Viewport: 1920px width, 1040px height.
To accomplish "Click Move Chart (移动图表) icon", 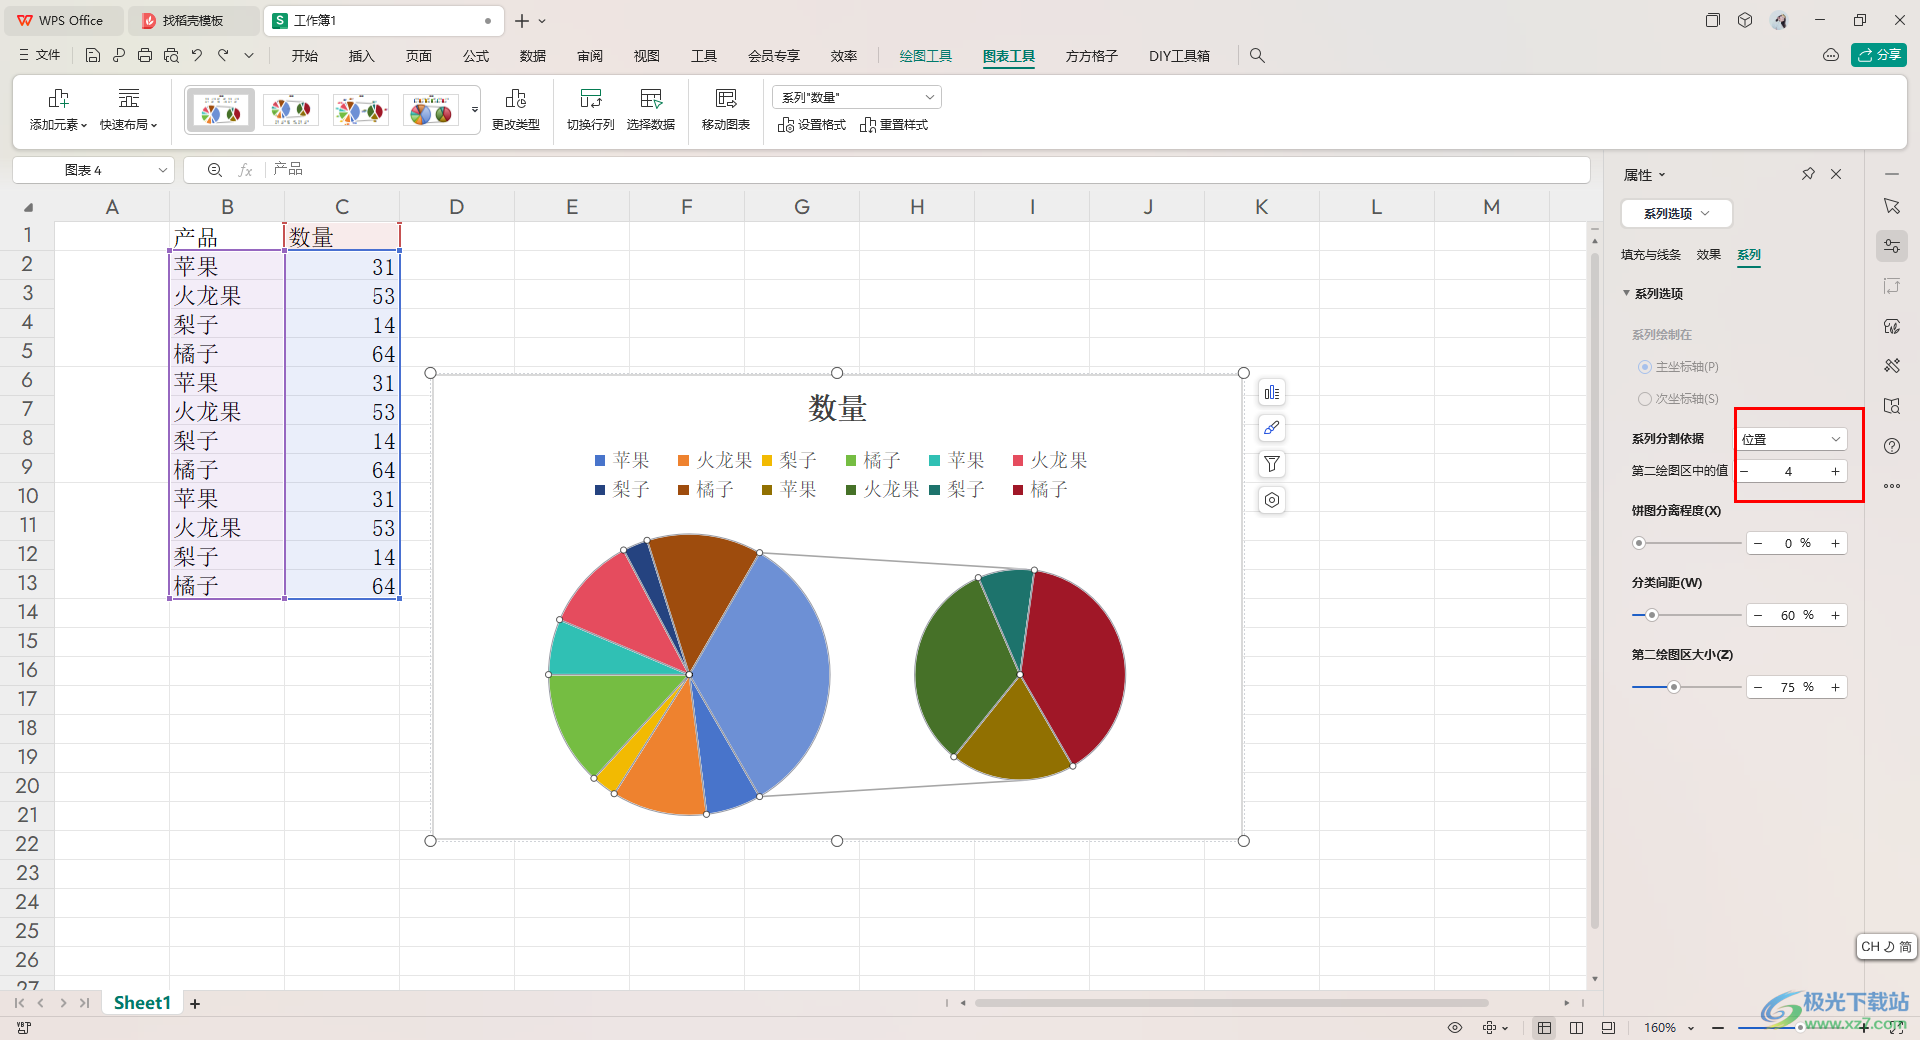I will [x=726, y=109].
